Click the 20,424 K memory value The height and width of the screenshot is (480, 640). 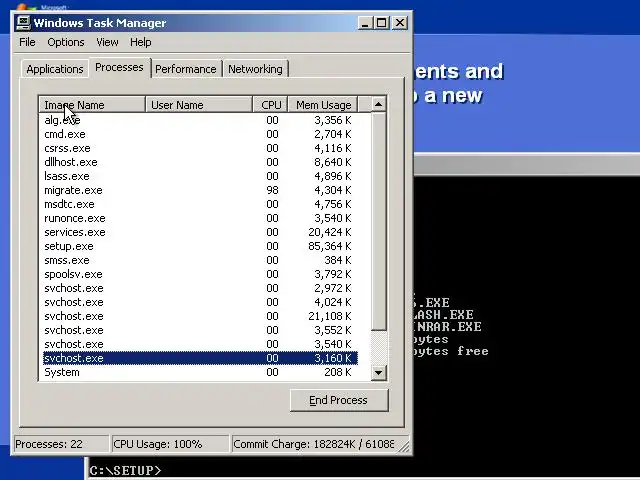329,232
